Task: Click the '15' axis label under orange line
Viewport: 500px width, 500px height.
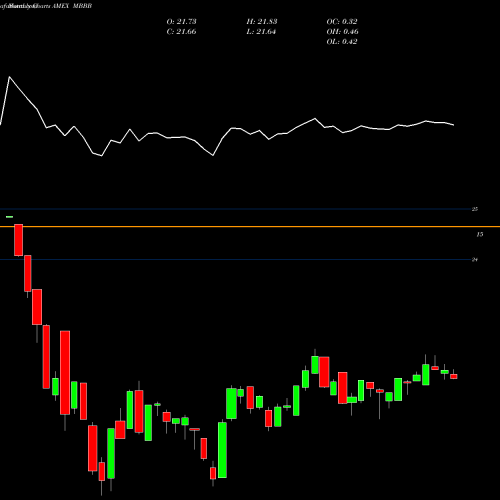Action: point(479,234)
